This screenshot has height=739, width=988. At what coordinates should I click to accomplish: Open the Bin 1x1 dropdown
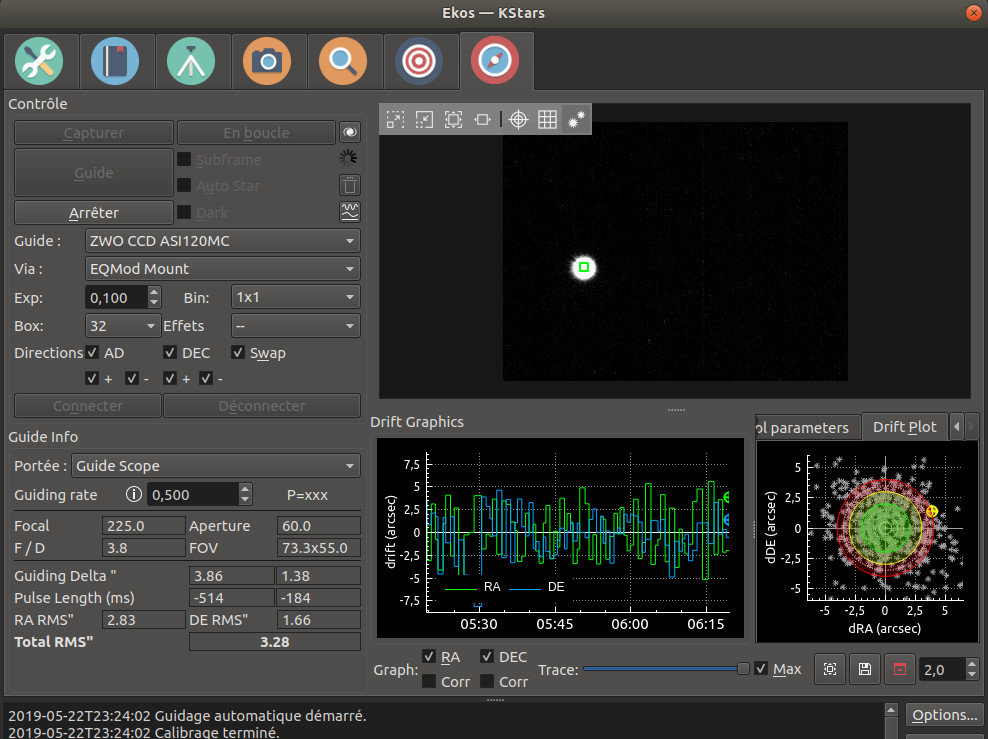(295, 297)
